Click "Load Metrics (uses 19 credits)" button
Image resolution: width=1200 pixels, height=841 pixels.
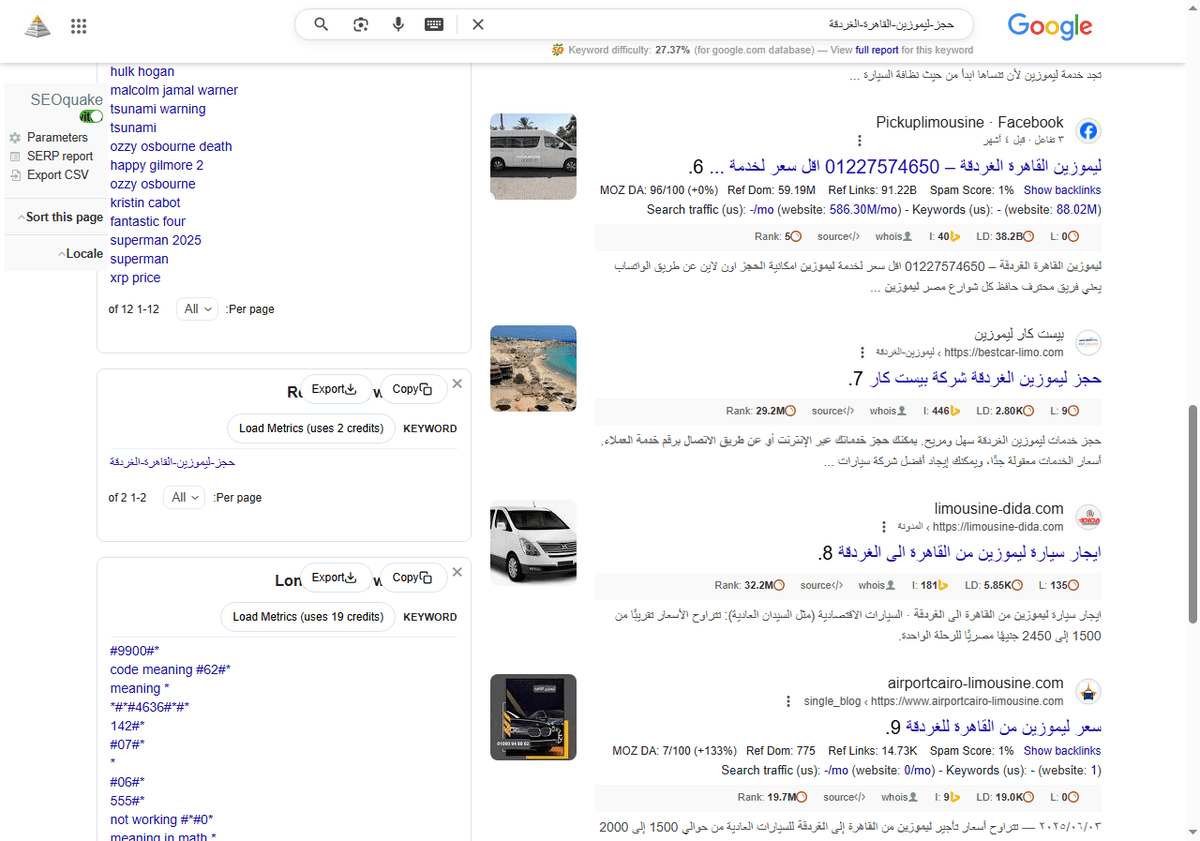pos(307,617)
